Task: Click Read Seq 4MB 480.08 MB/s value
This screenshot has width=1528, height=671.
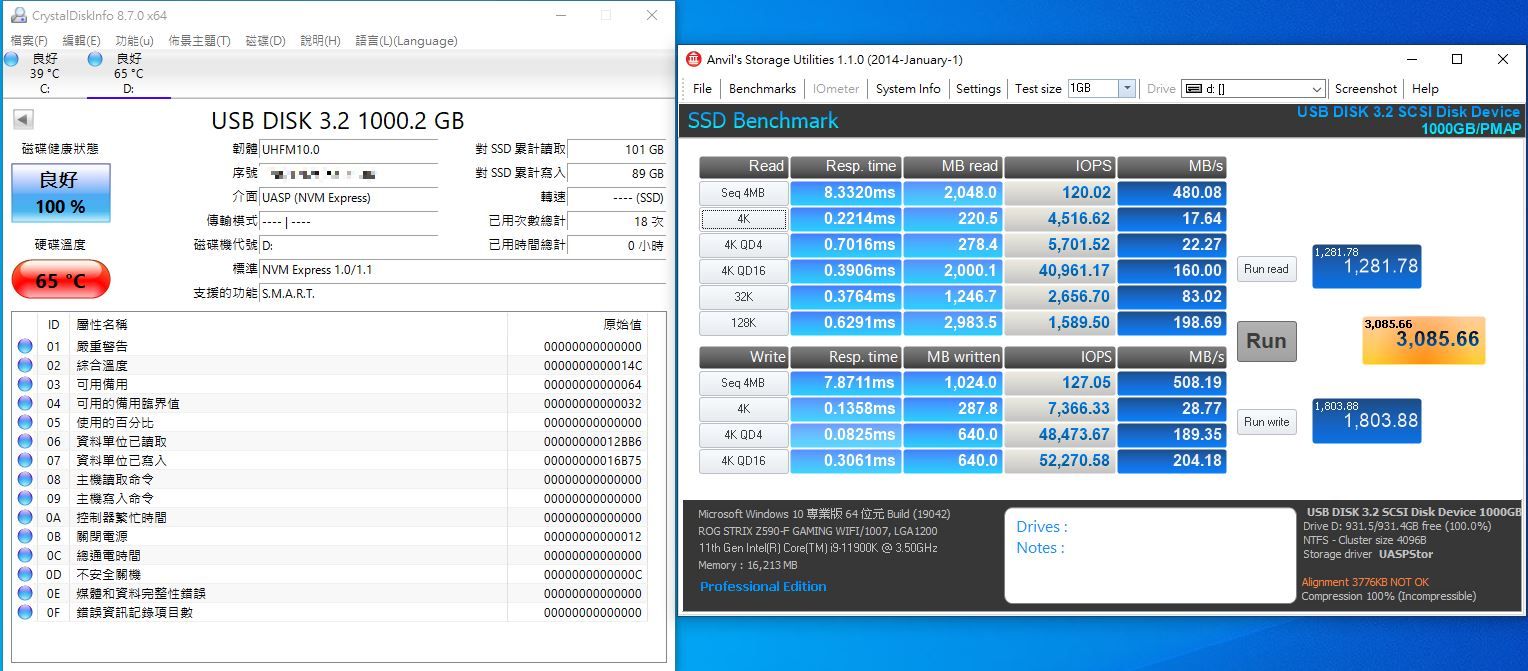Action: click(1172, 193)
